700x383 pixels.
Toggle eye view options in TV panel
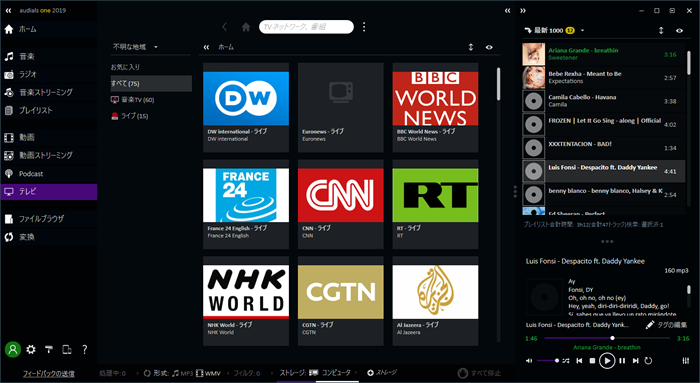tap(489, 47)
